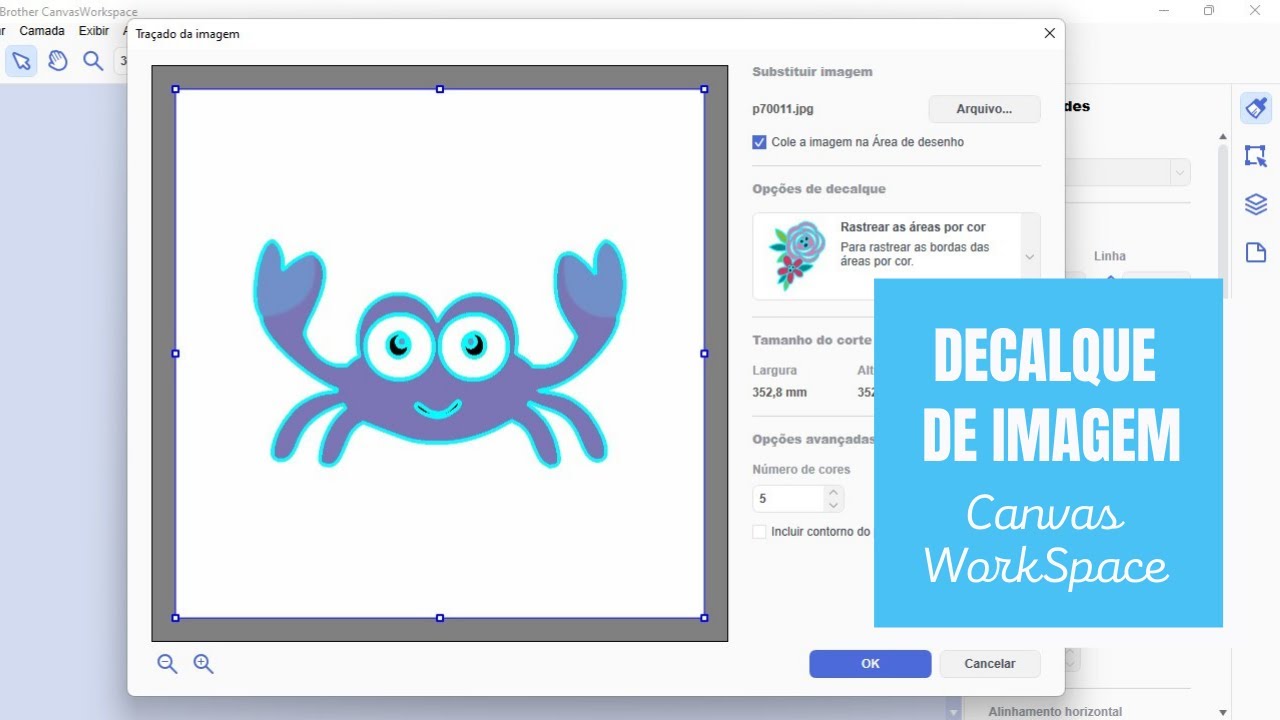Click the bottom-right corner crop handle
The width and height of the screenshot is (1280, 720).
tap(704, 618)
